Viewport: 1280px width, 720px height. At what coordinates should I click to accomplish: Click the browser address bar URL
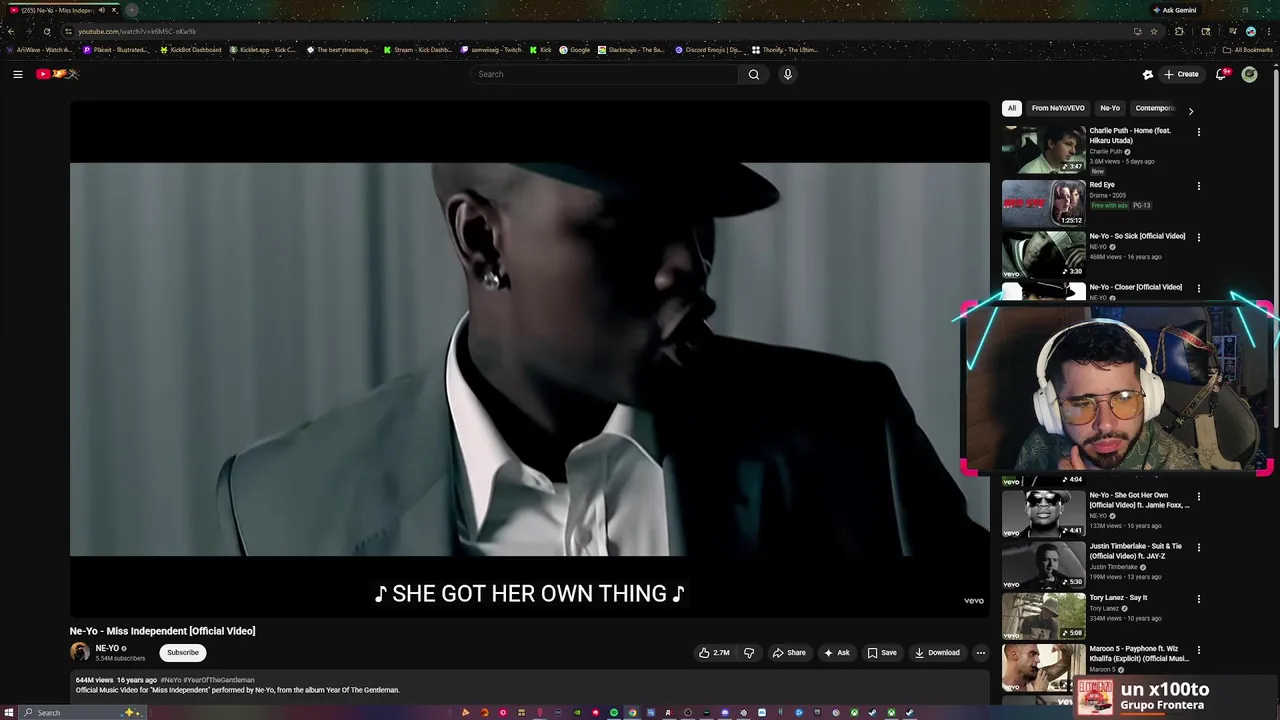pos(137,31)
